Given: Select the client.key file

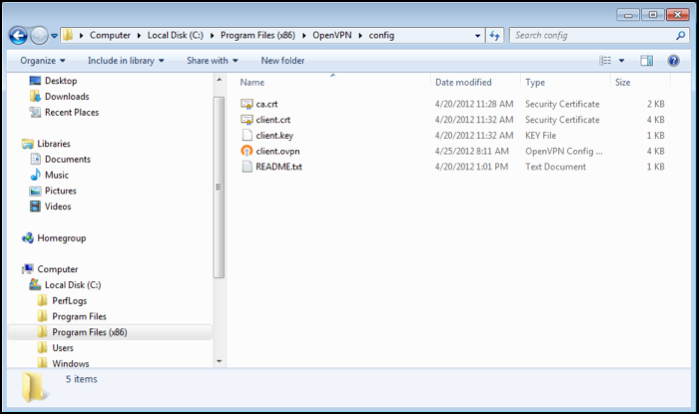Looking at the screenshot, I should [275, 135].
